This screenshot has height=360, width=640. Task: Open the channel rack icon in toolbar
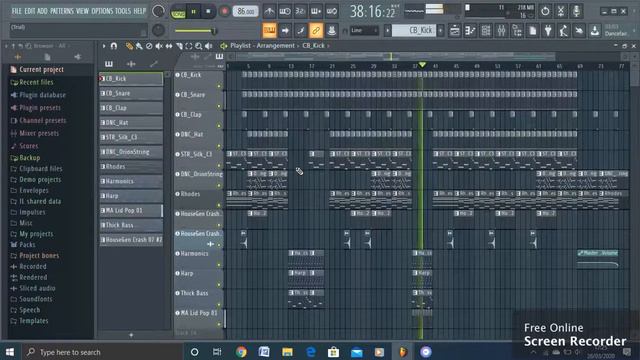486,30
